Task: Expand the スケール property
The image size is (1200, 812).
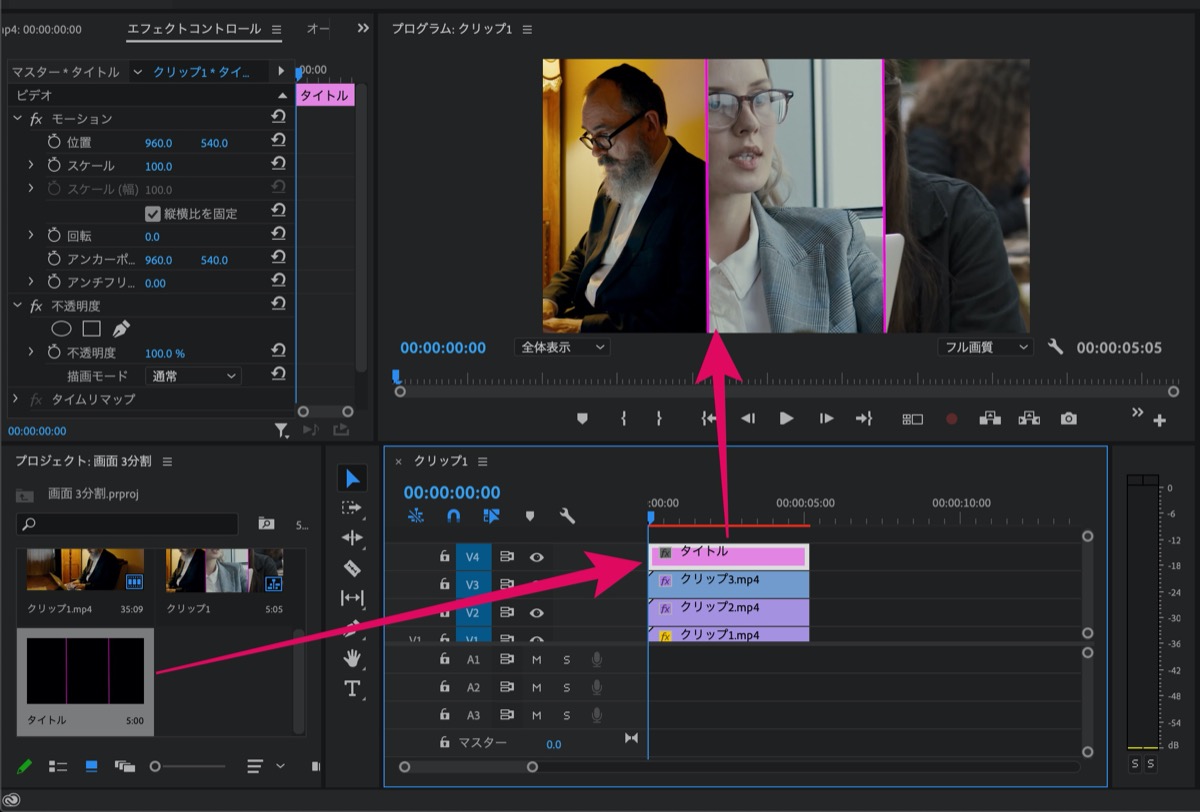Action: pyautogui.click(x=31, y=165)
